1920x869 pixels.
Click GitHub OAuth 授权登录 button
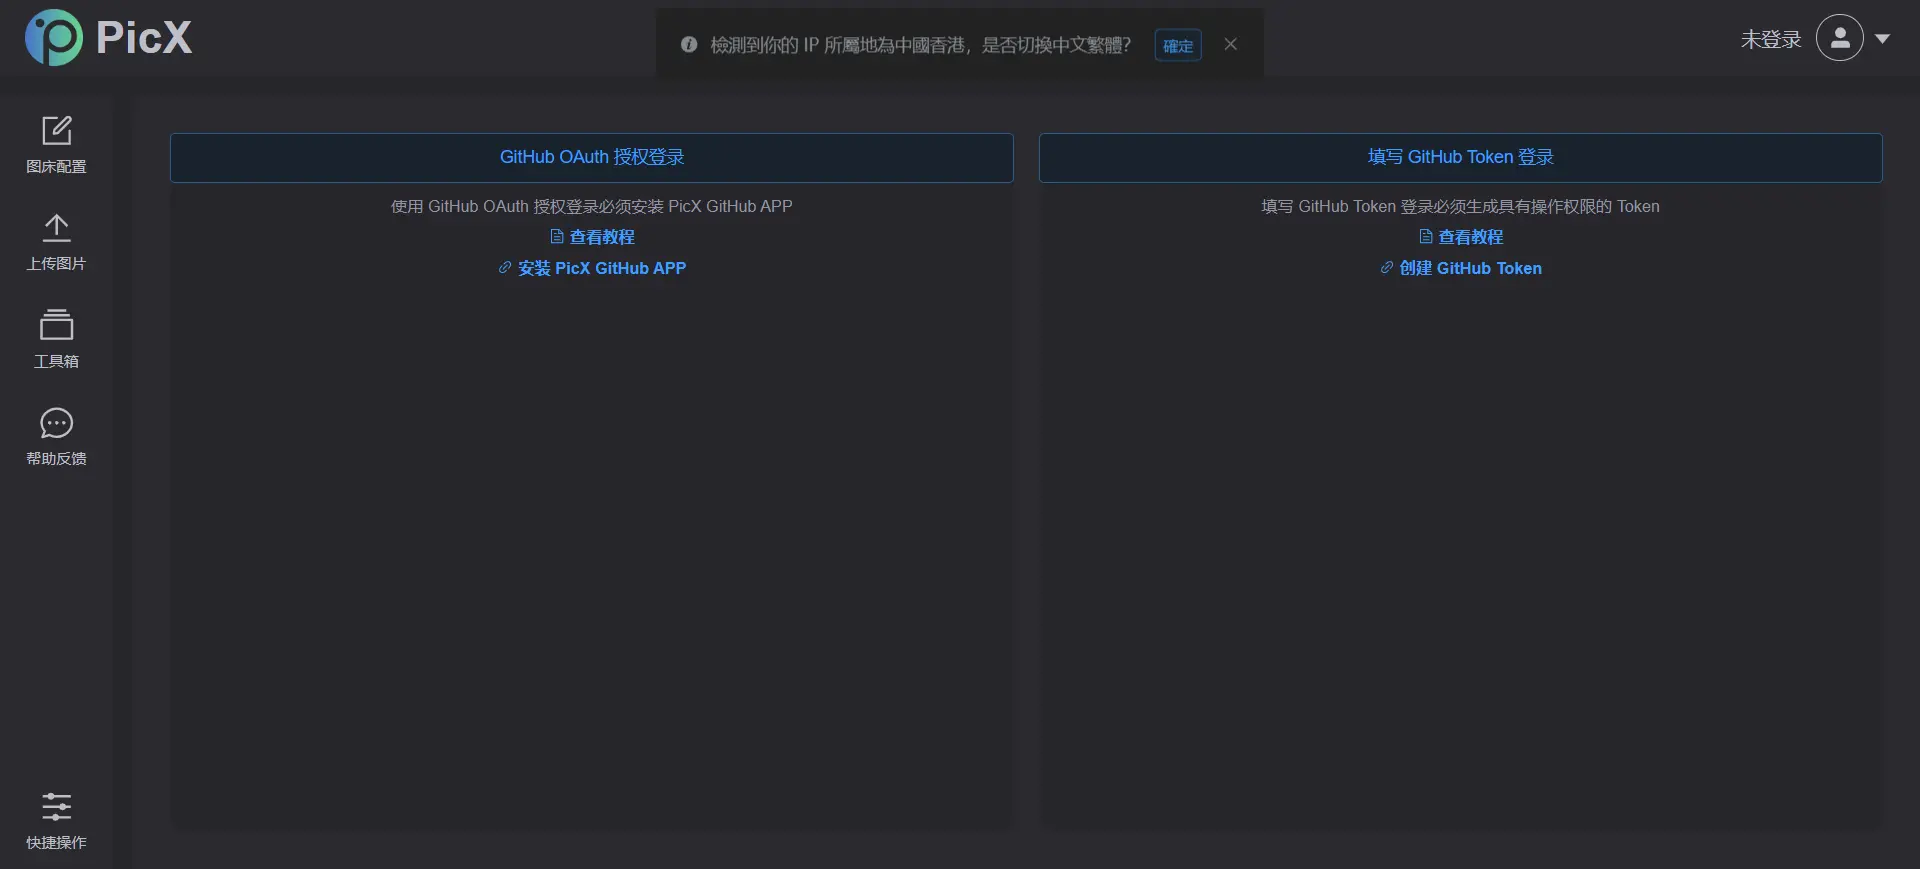592,158
